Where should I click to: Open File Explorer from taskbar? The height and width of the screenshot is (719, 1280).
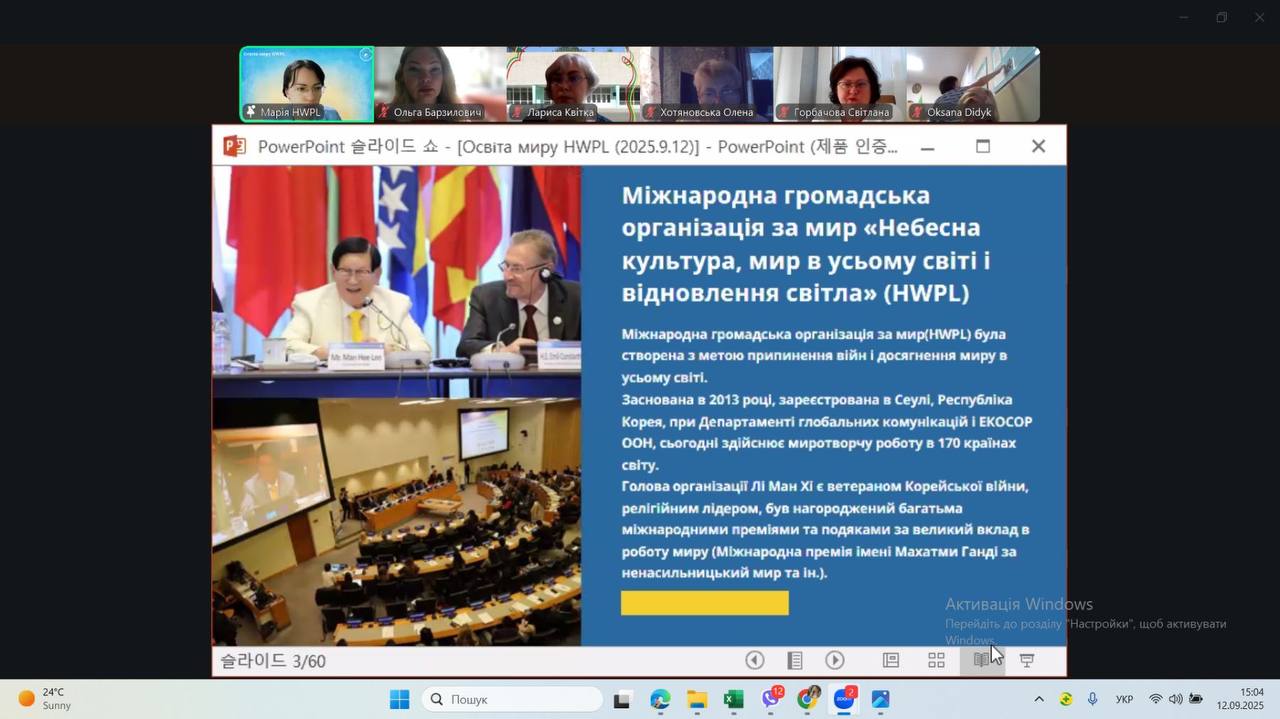[x=697, y=700]
